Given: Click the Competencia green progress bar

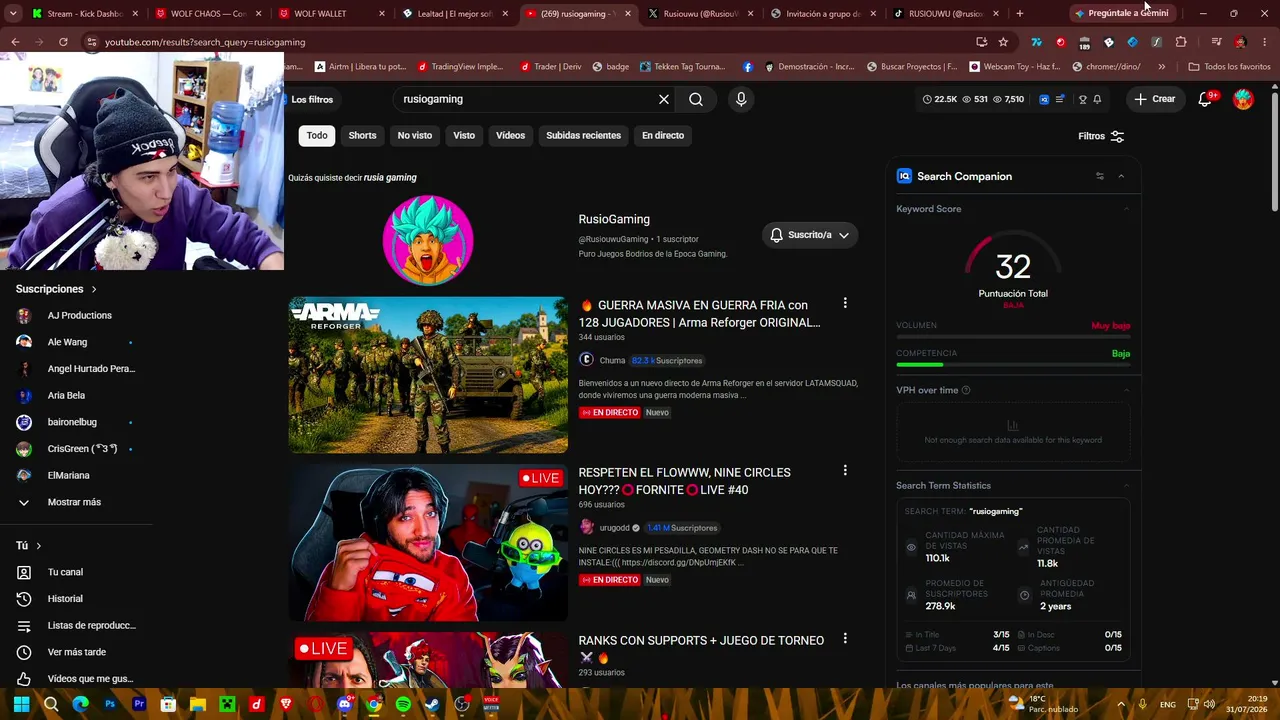Looking at the screenshot, I should (x=919, y=365).
